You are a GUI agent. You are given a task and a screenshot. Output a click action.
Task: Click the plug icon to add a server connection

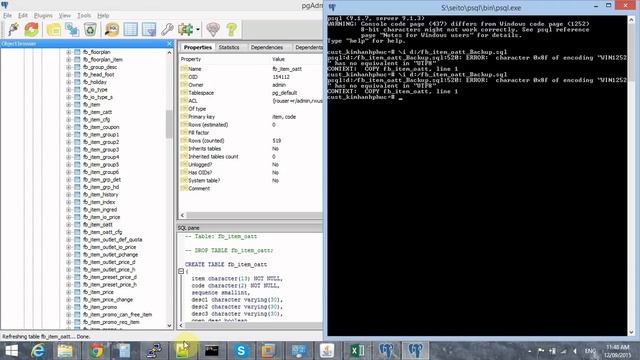click(x=13, y=29)
